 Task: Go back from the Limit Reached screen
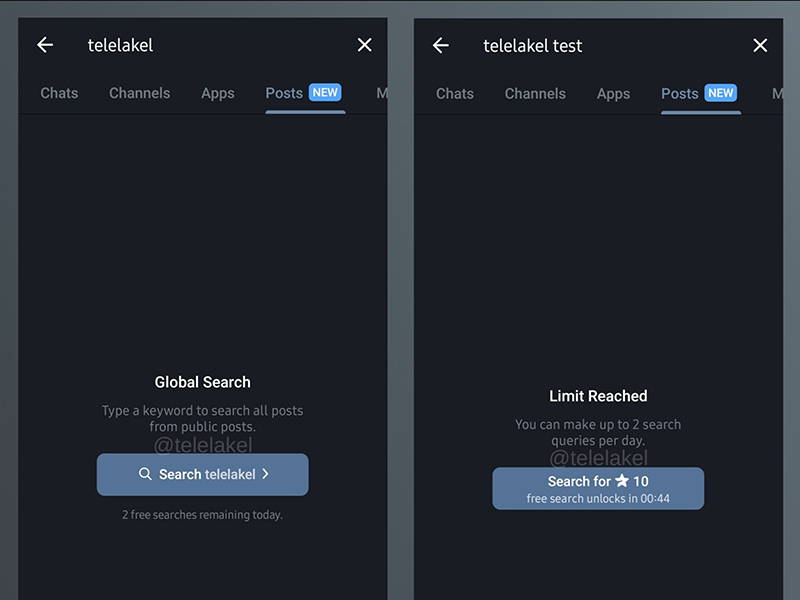click(x=441, y=45)
